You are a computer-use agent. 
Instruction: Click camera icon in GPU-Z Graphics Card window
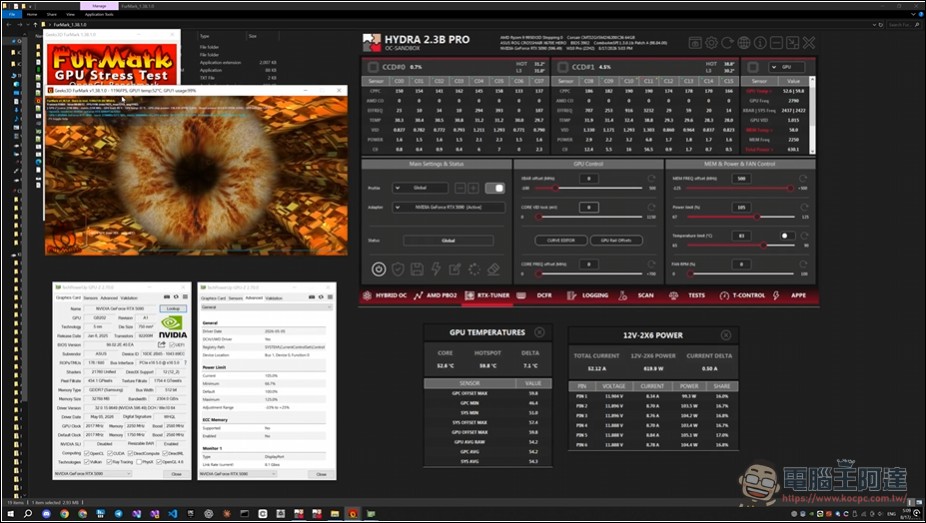(x=167, y=296)
